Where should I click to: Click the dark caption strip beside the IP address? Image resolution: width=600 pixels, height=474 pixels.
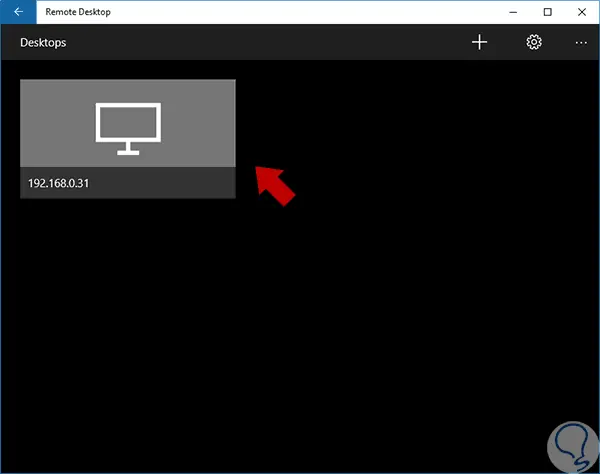tap(163, 183)
